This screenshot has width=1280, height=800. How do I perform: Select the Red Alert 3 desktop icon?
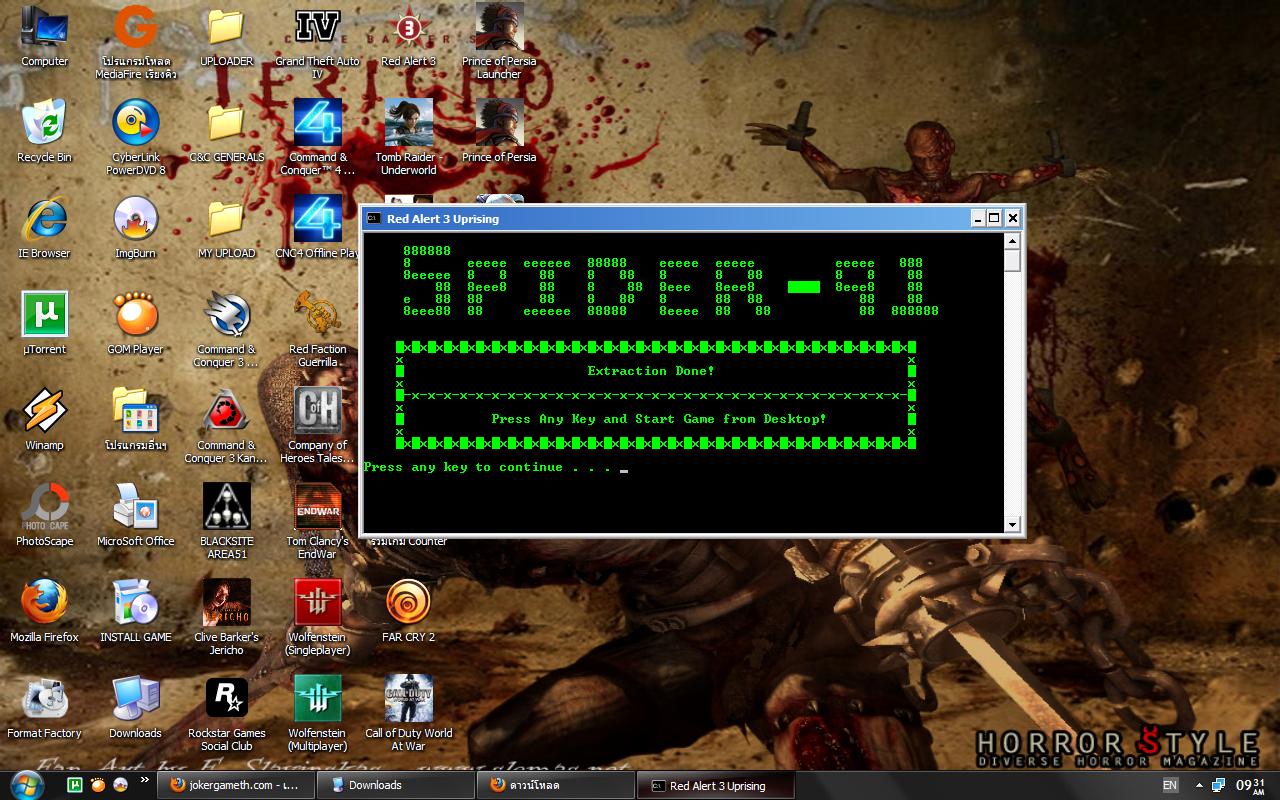click(x=409, y=35)
